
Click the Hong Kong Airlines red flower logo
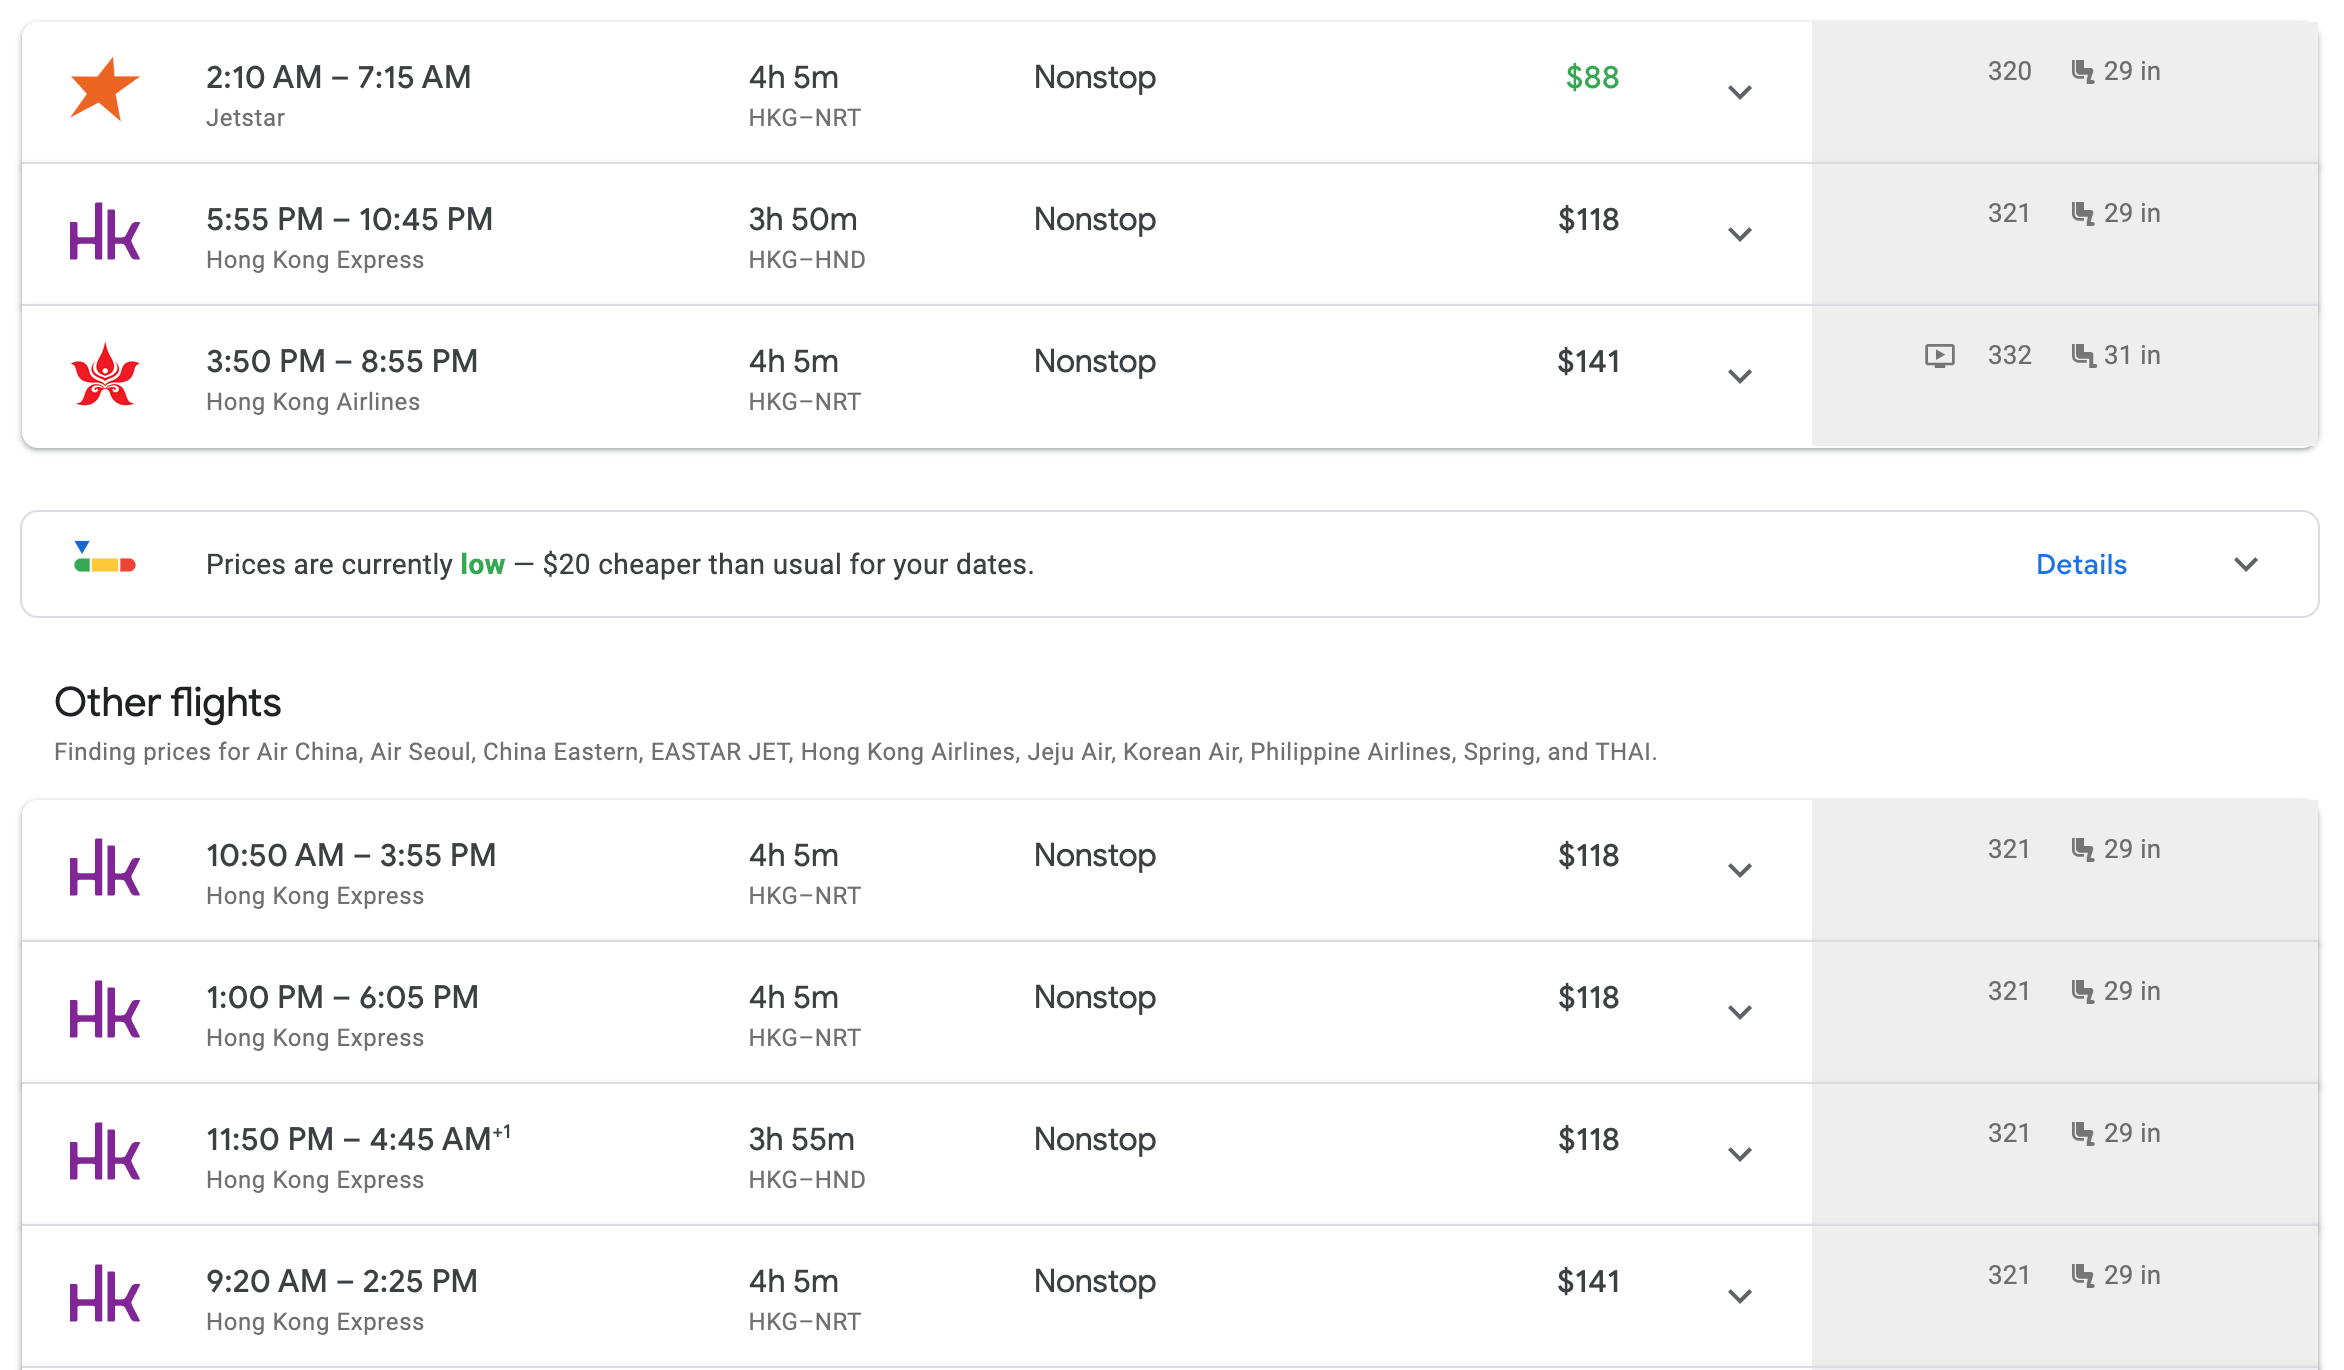pos(104,375)
